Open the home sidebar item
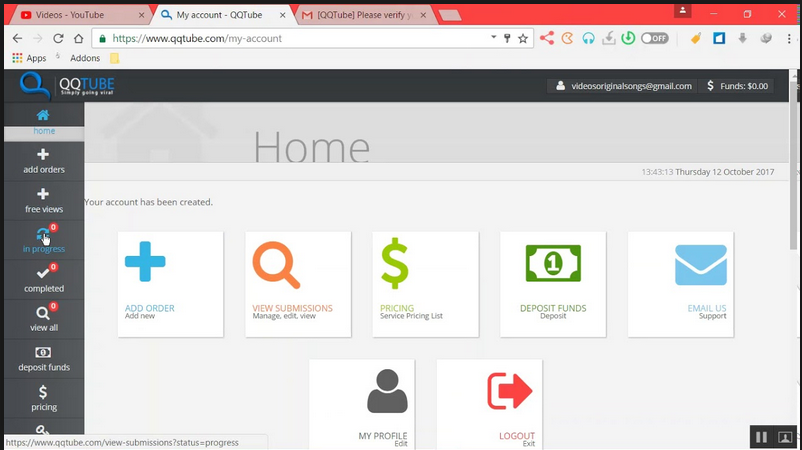 coord(43,122)
